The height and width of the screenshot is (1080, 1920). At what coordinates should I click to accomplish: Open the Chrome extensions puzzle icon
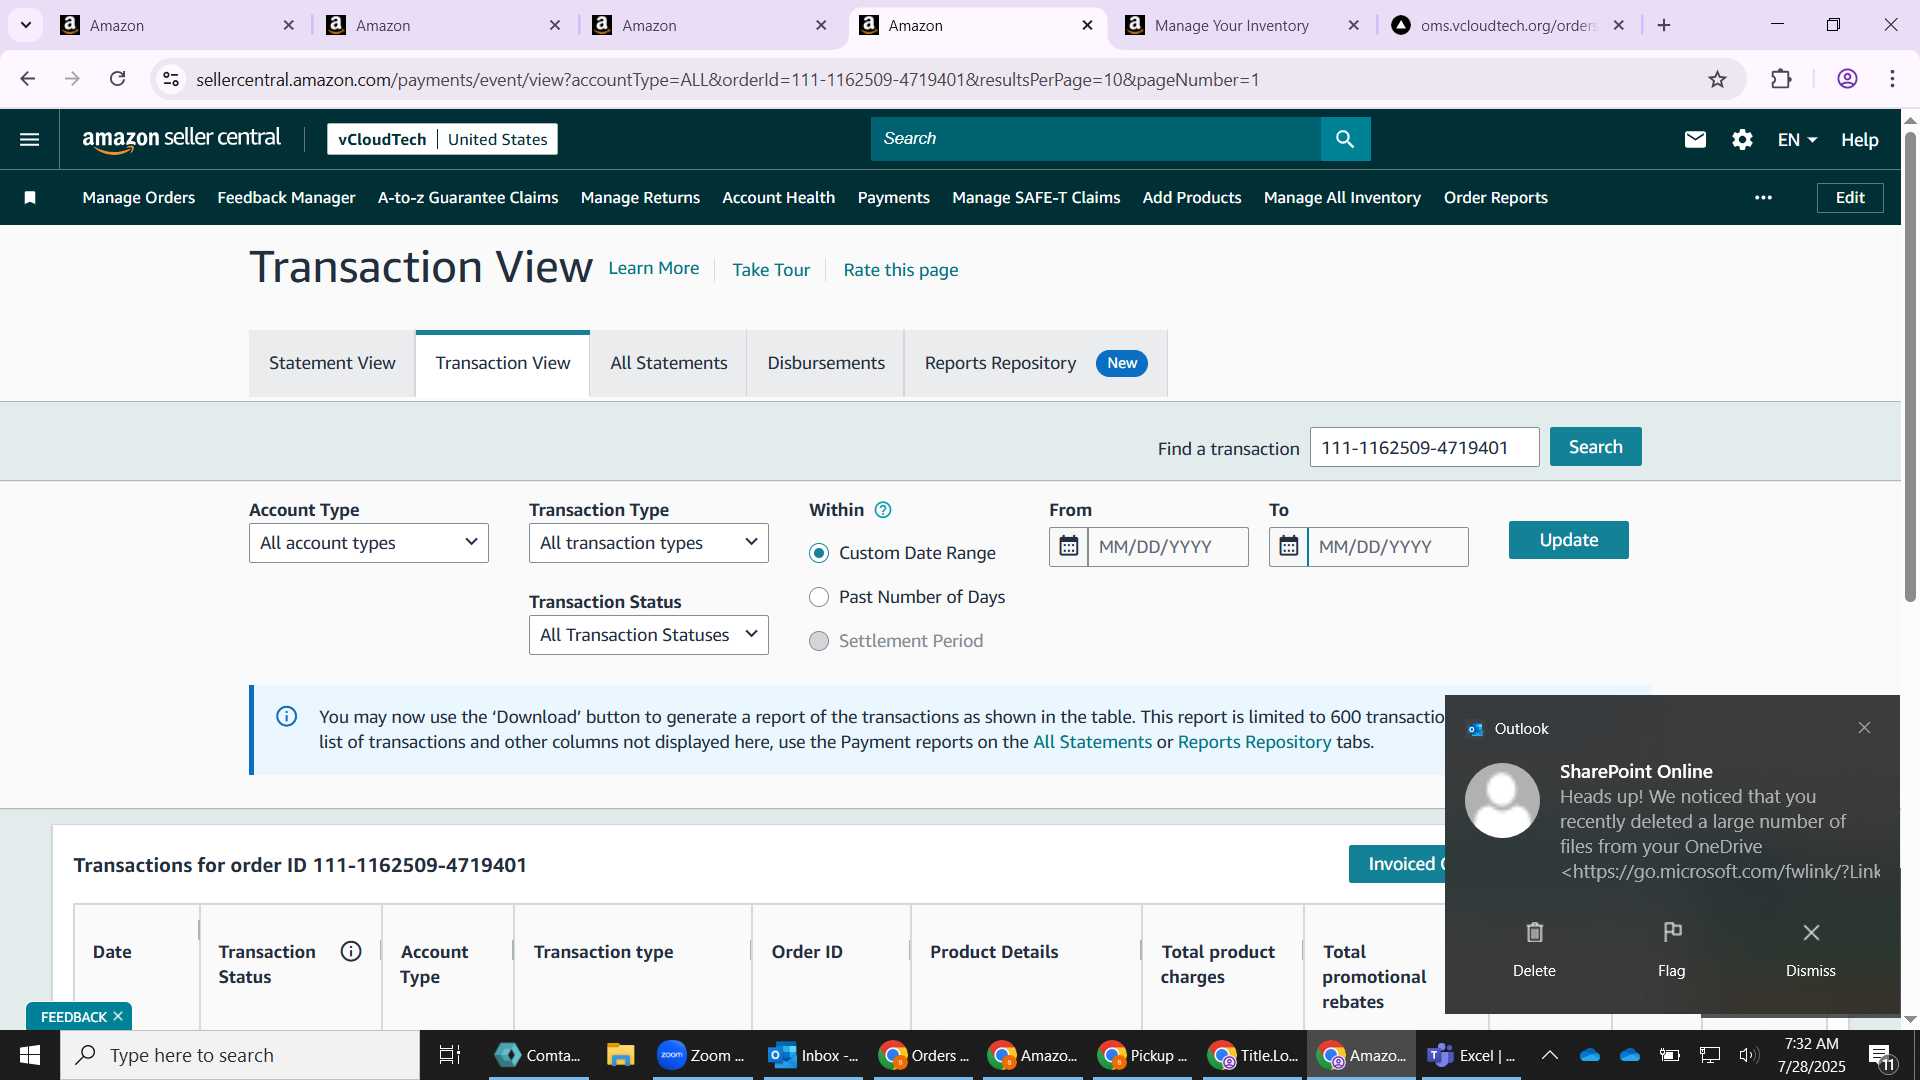(1781, 80)
